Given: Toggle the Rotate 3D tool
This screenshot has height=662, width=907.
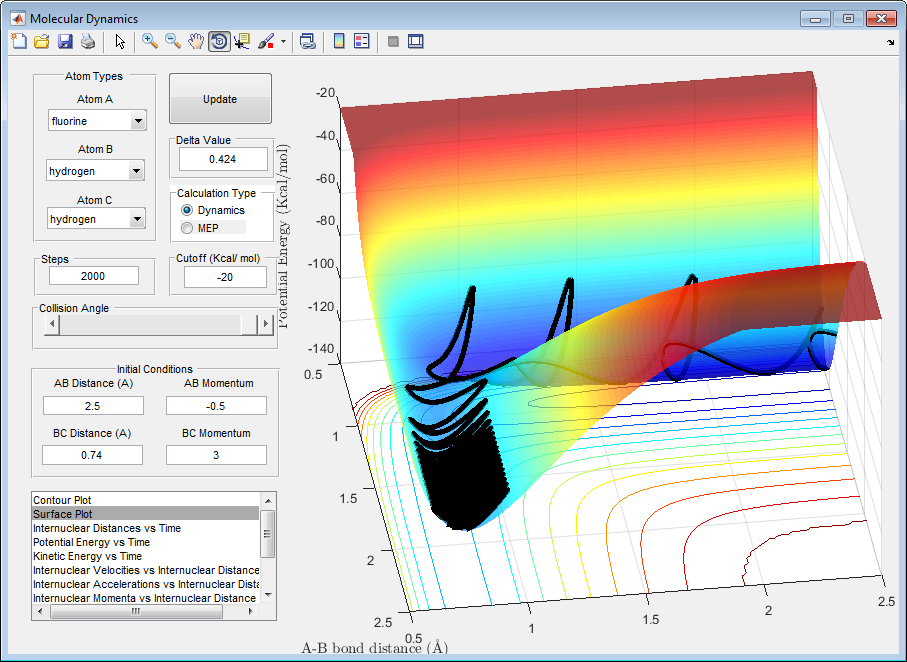Looking at the screenshot, I should (x=219, y=42).
